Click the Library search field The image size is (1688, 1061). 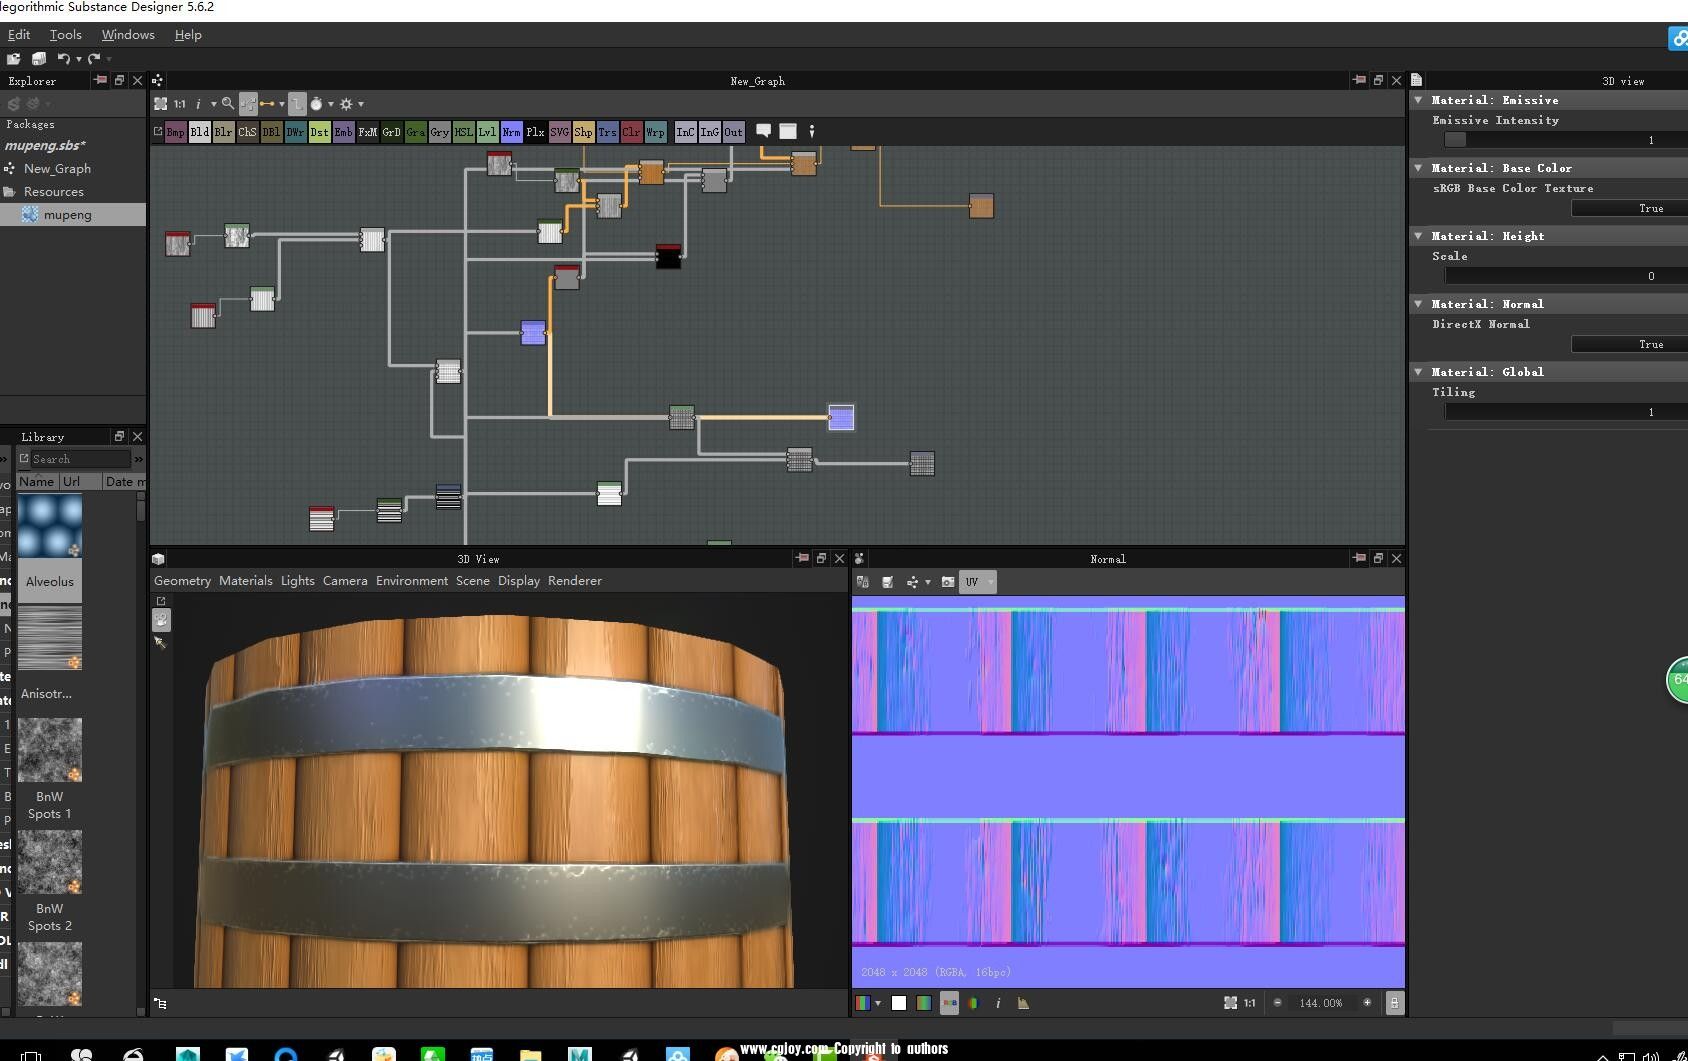80,459
